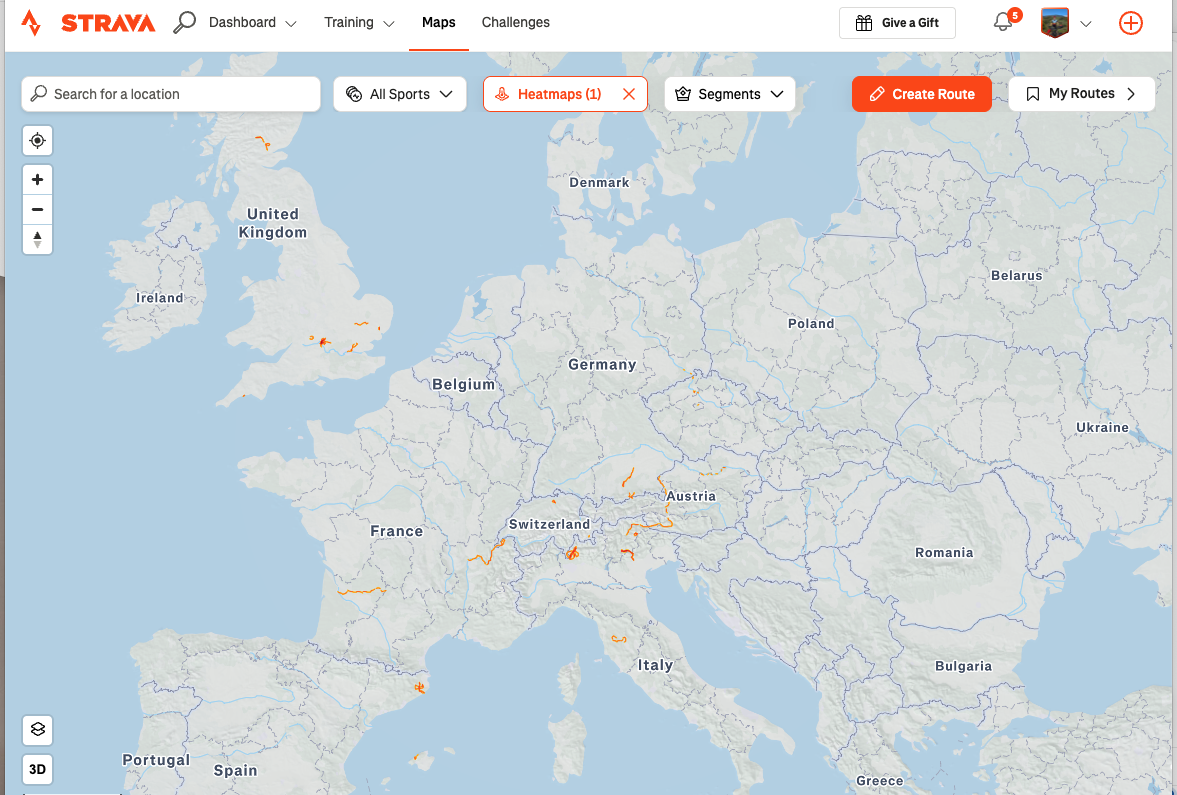The image size is (1177, 795).
Task: Click the Germany label on the map
Action: coord(602,365)
